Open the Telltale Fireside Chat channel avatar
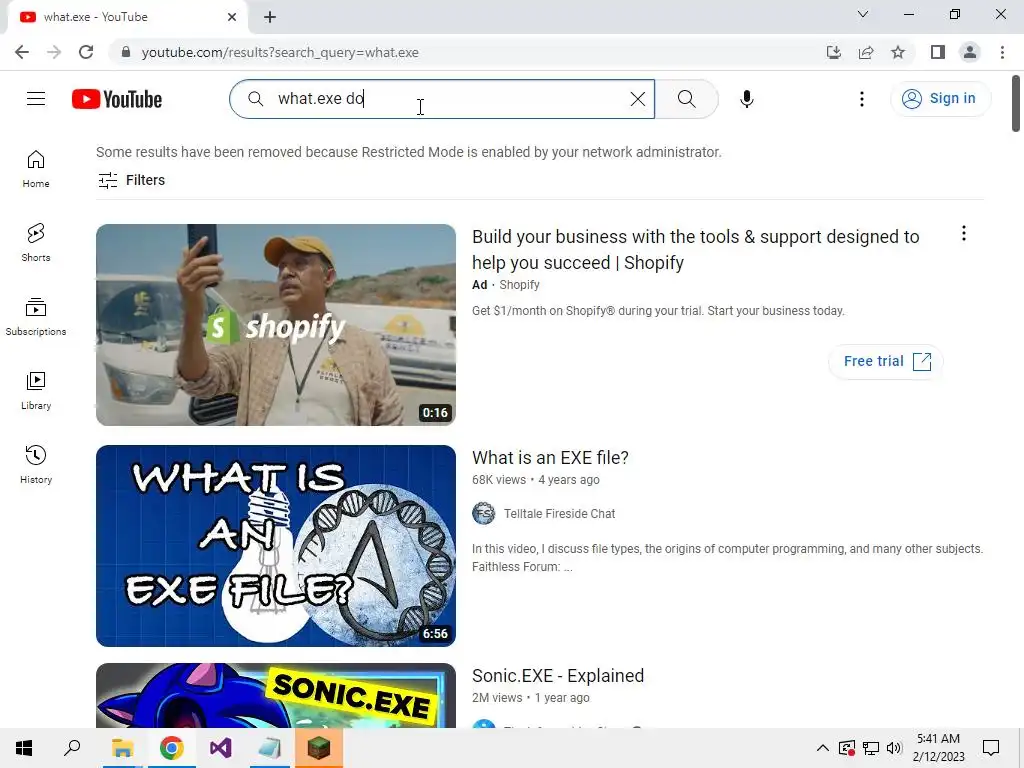The image size is (1024, 768). tap(483, 513)
